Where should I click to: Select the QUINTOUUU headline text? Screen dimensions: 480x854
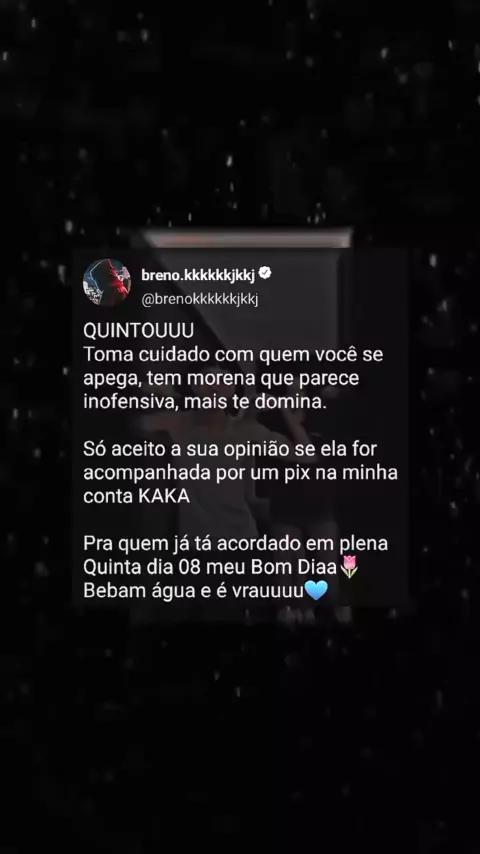(138, 331)
